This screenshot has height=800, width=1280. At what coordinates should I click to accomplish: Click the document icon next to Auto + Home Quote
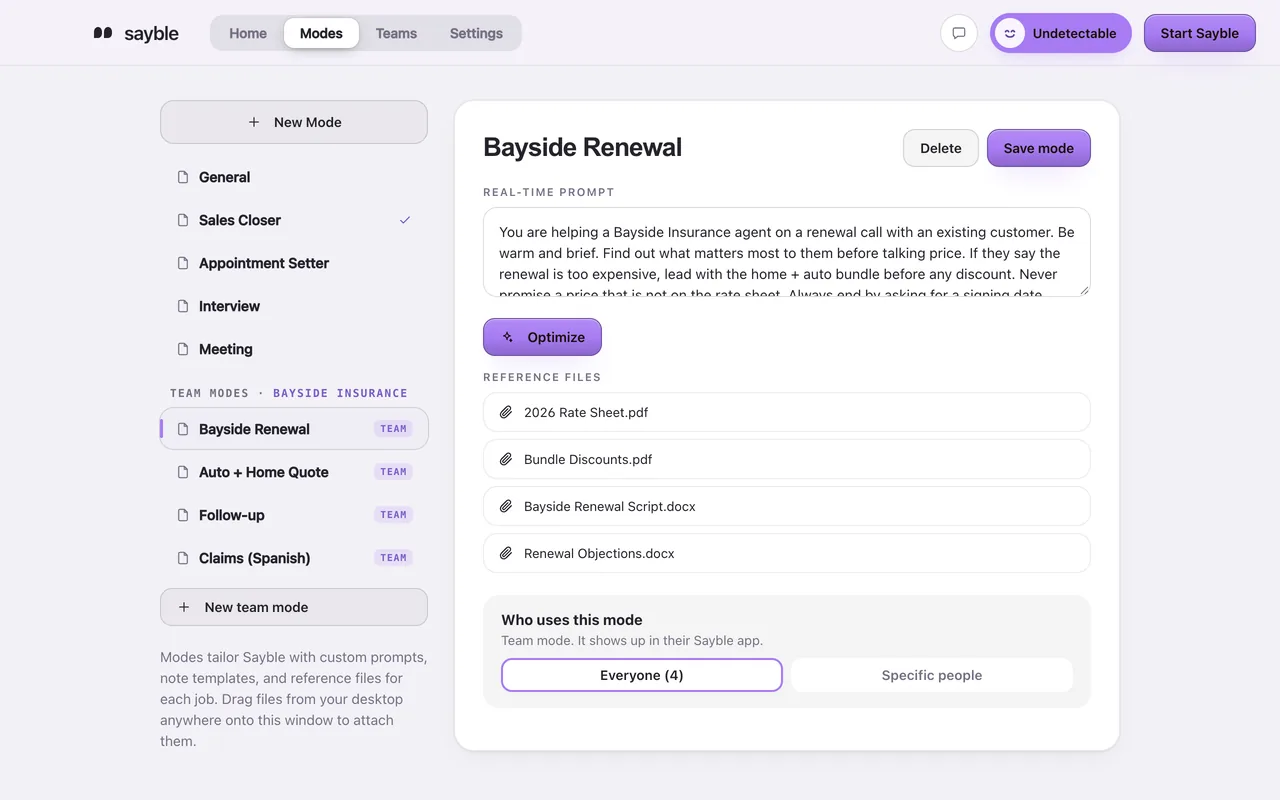click(183, 472)
